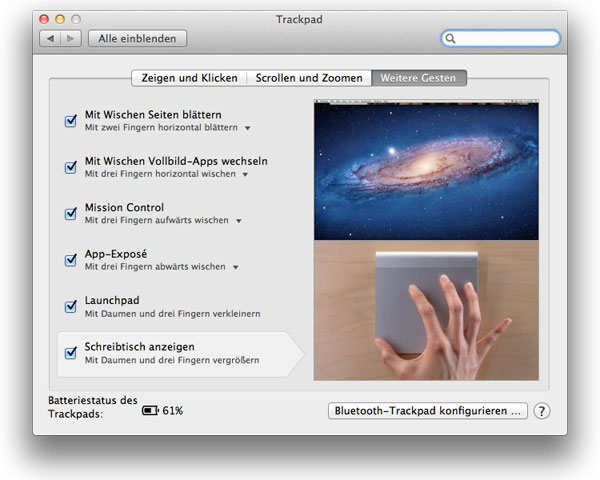
Task: Toggle Schreibtisch anzeigen checkbox
Action: click(71, 352)
